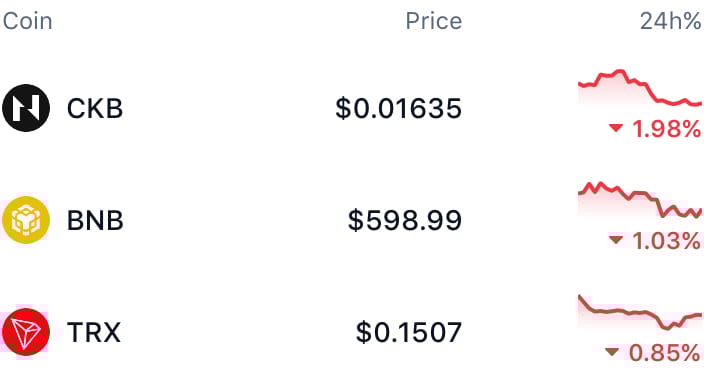
Task: Click the TRX price $0.1507
Action: click(x=409, y=332)
